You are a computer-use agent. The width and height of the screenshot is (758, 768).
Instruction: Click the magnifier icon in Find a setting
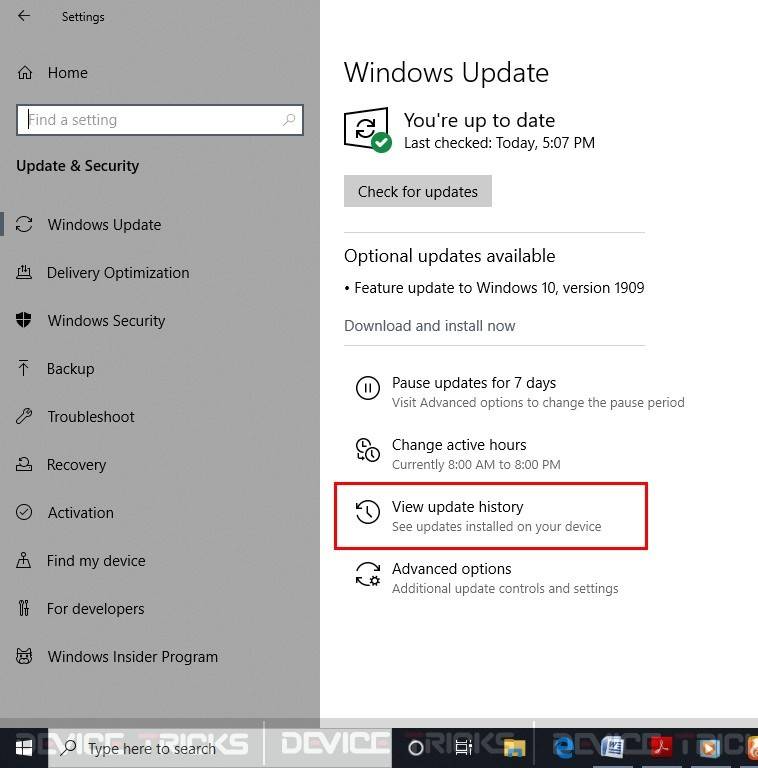289,120
